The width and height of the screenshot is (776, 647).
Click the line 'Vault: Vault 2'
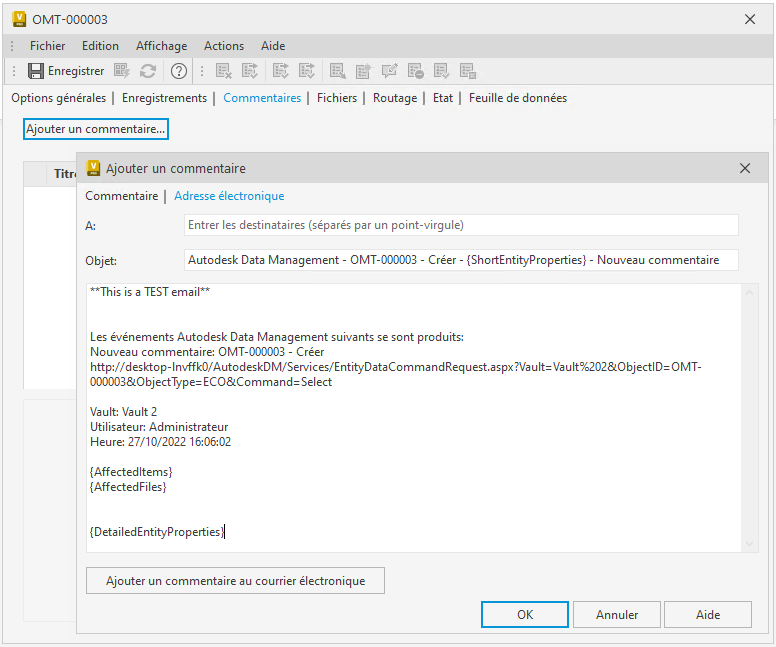pos(123,412)
